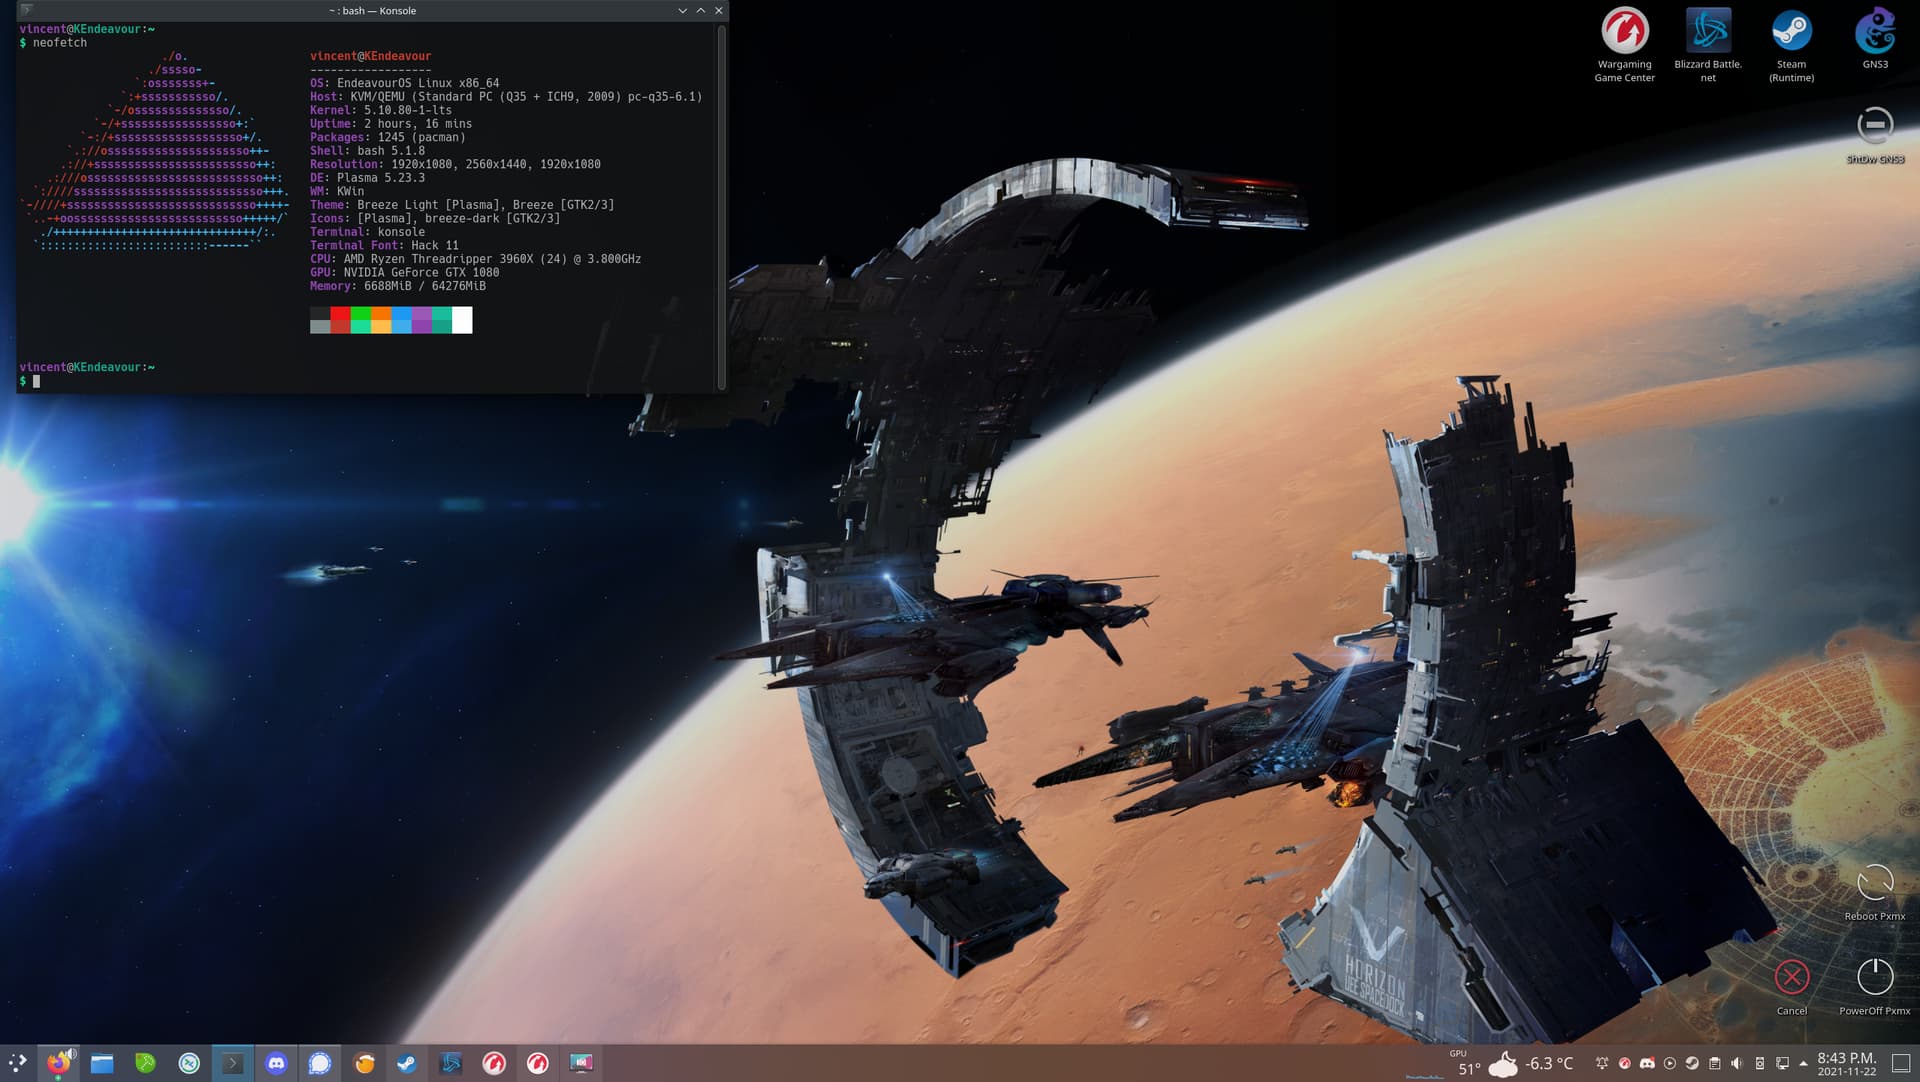Open the clock and calendar widget
Screen dimensions: 1920x1082
(x=1846, y=1063)
